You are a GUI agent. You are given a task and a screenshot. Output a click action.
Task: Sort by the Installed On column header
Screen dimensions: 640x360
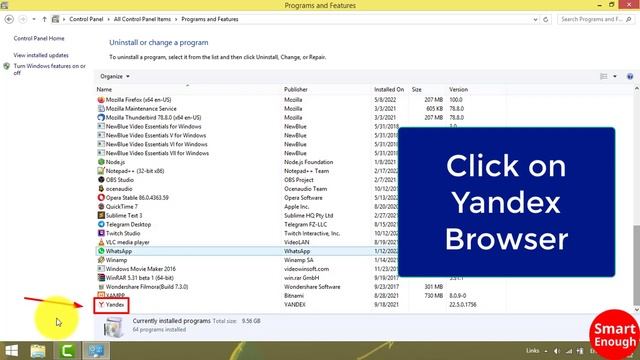click(389, 89)
